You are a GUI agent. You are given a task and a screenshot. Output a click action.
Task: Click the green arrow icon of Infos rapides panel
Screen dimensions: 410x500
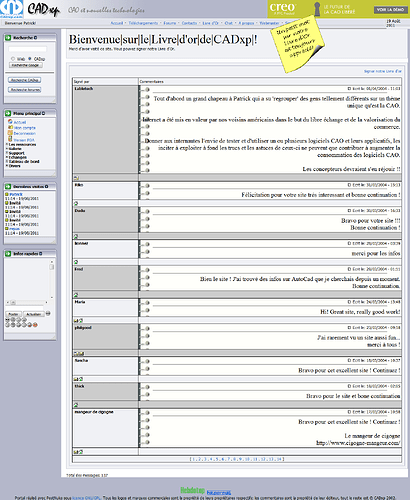click(x=8, y=254)
